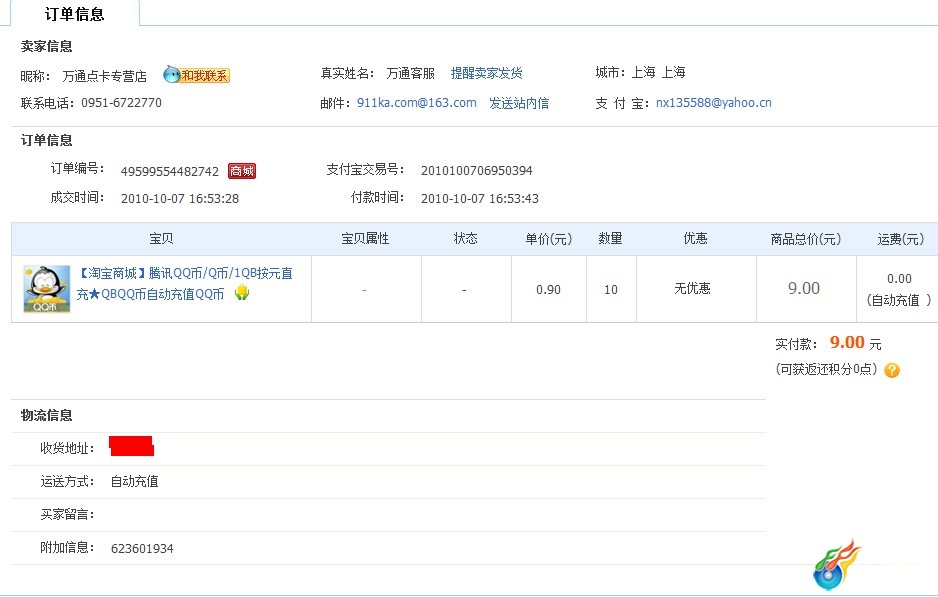Click the red 商城 mall badge

tap(242, 171)
